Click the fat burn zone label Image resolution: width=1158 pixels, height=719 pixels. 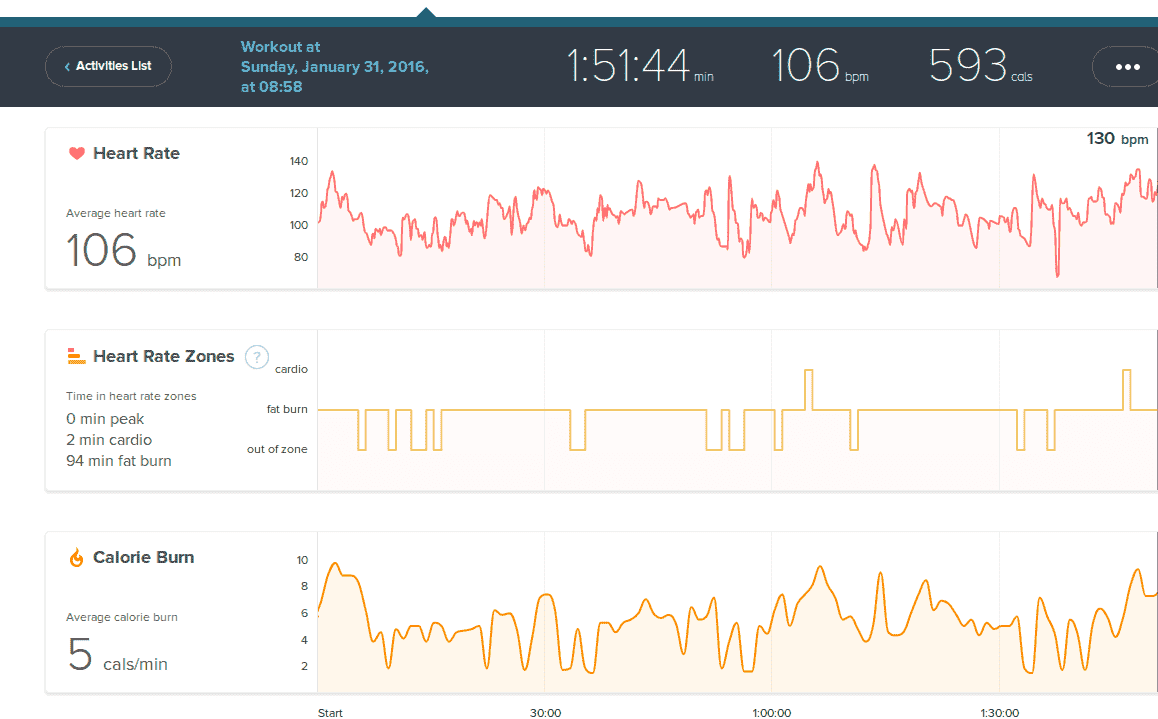287,409
